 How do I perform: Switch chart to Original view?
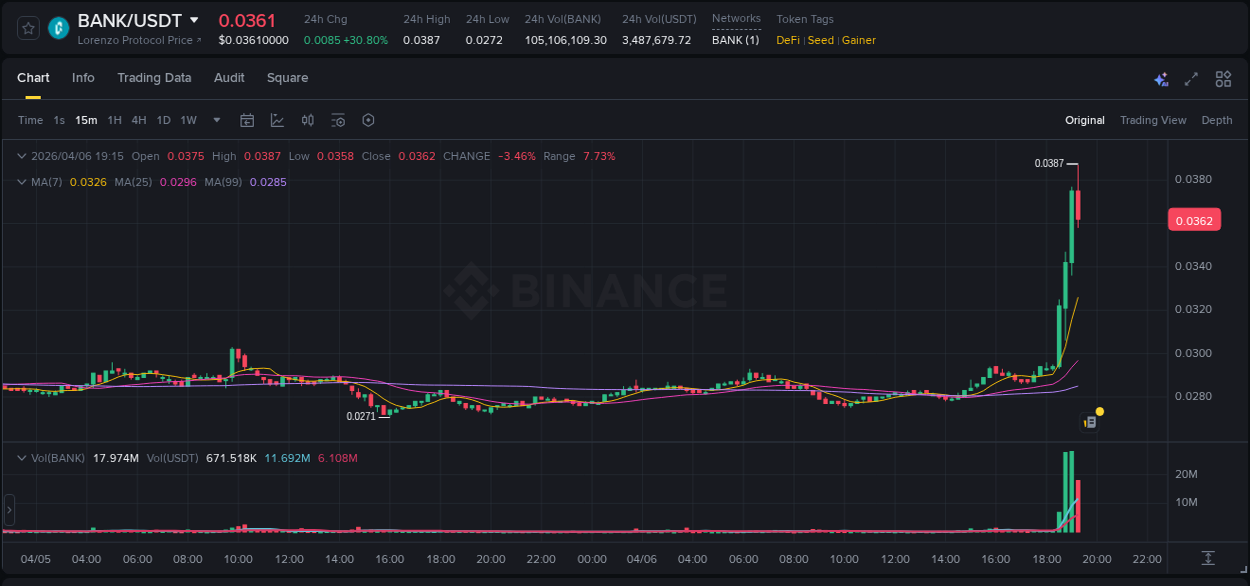[1085, 120]
